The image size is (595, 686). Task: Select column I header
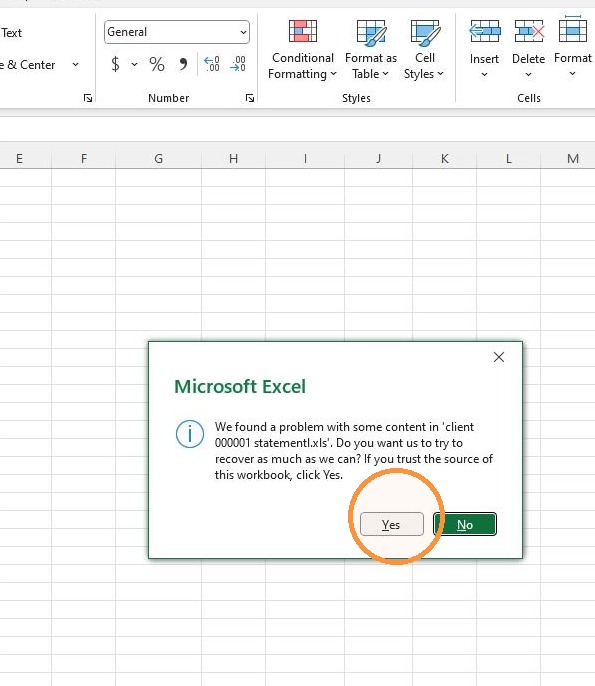pos(305,158)
